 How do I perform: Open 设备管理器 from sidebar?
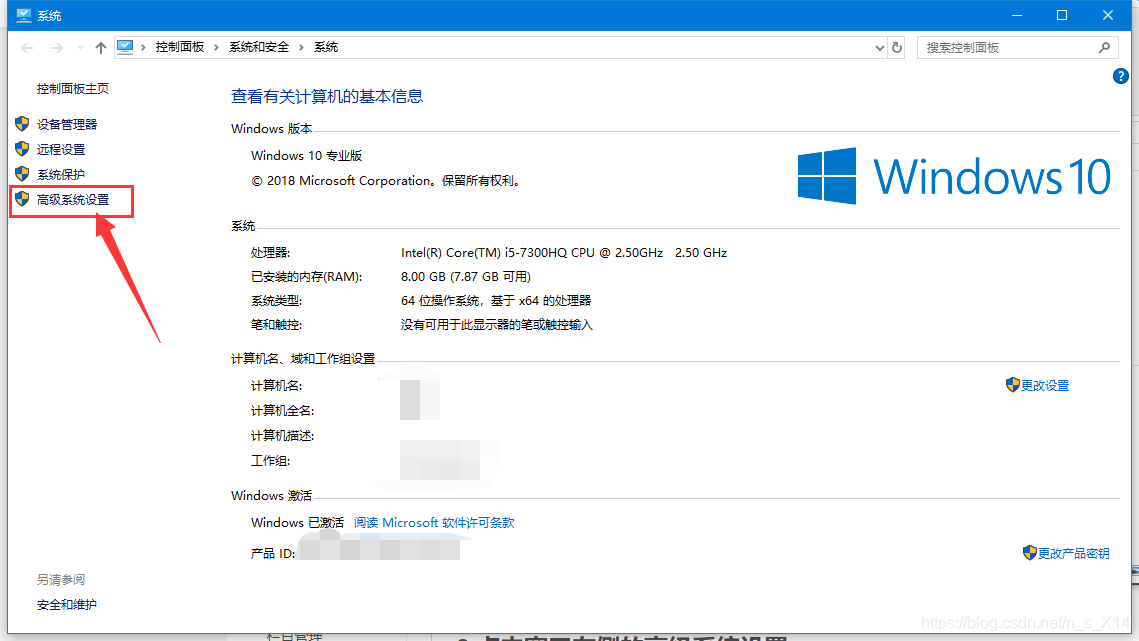click(67, 124)
